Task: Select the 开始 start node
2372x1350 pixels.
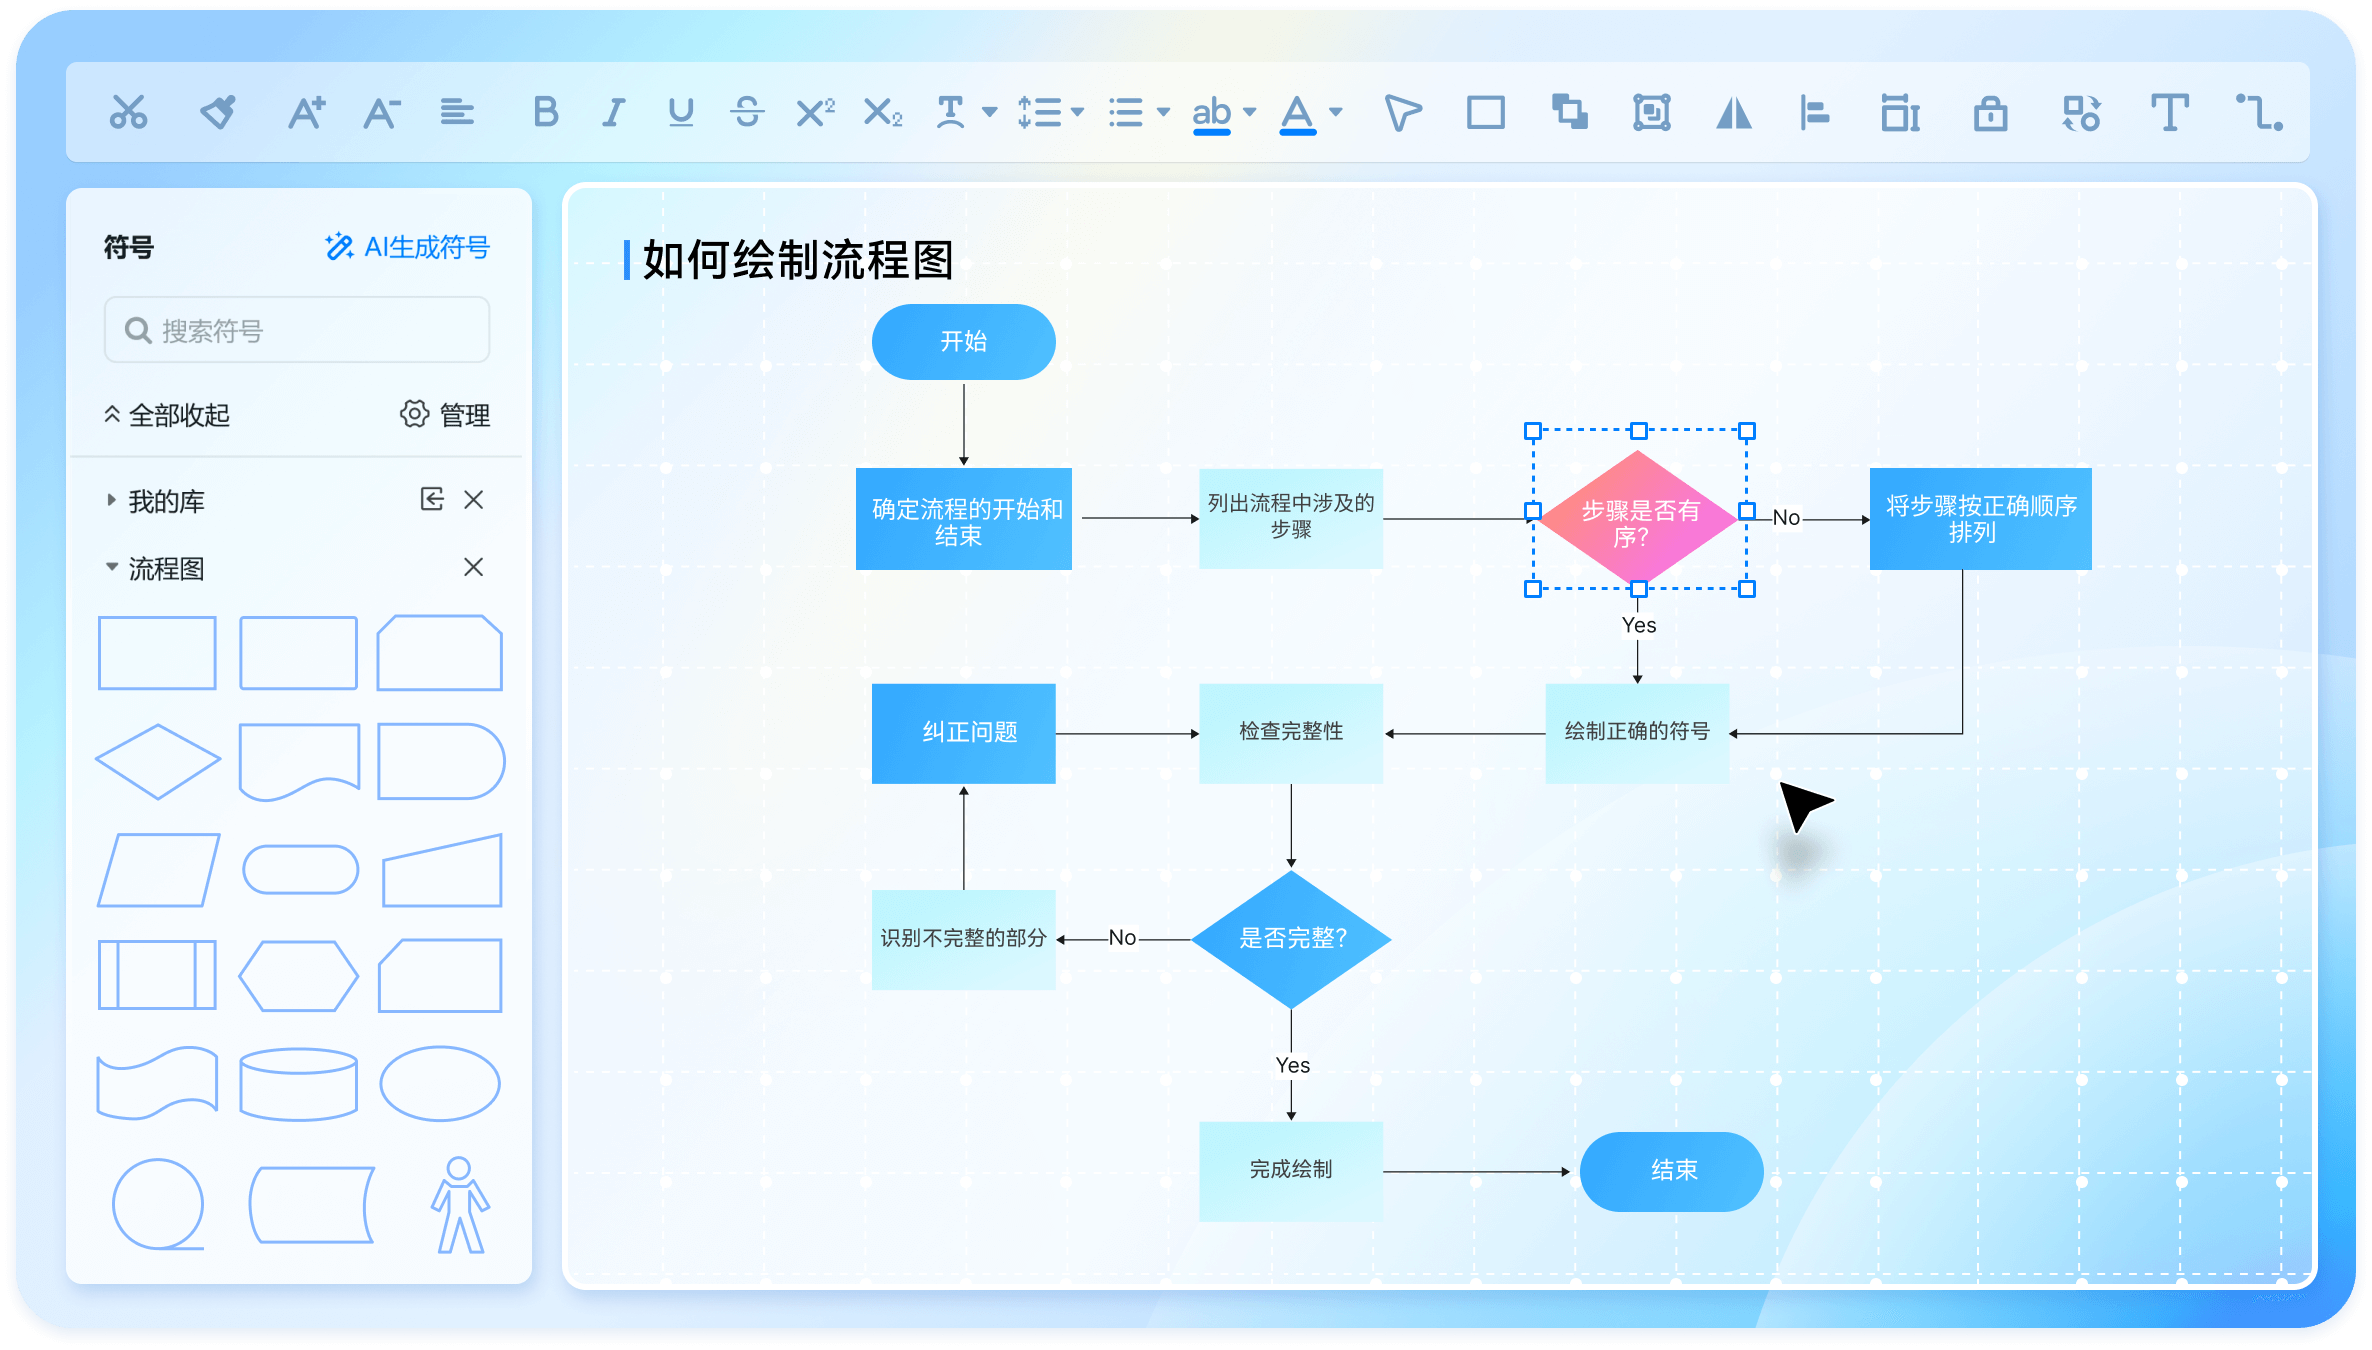Action: click(x=964, y=342)
